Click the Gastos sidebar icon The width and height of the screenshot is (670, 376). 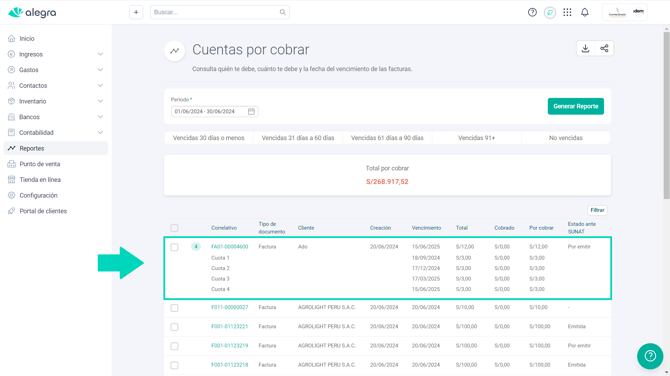[x=12, y=70]
